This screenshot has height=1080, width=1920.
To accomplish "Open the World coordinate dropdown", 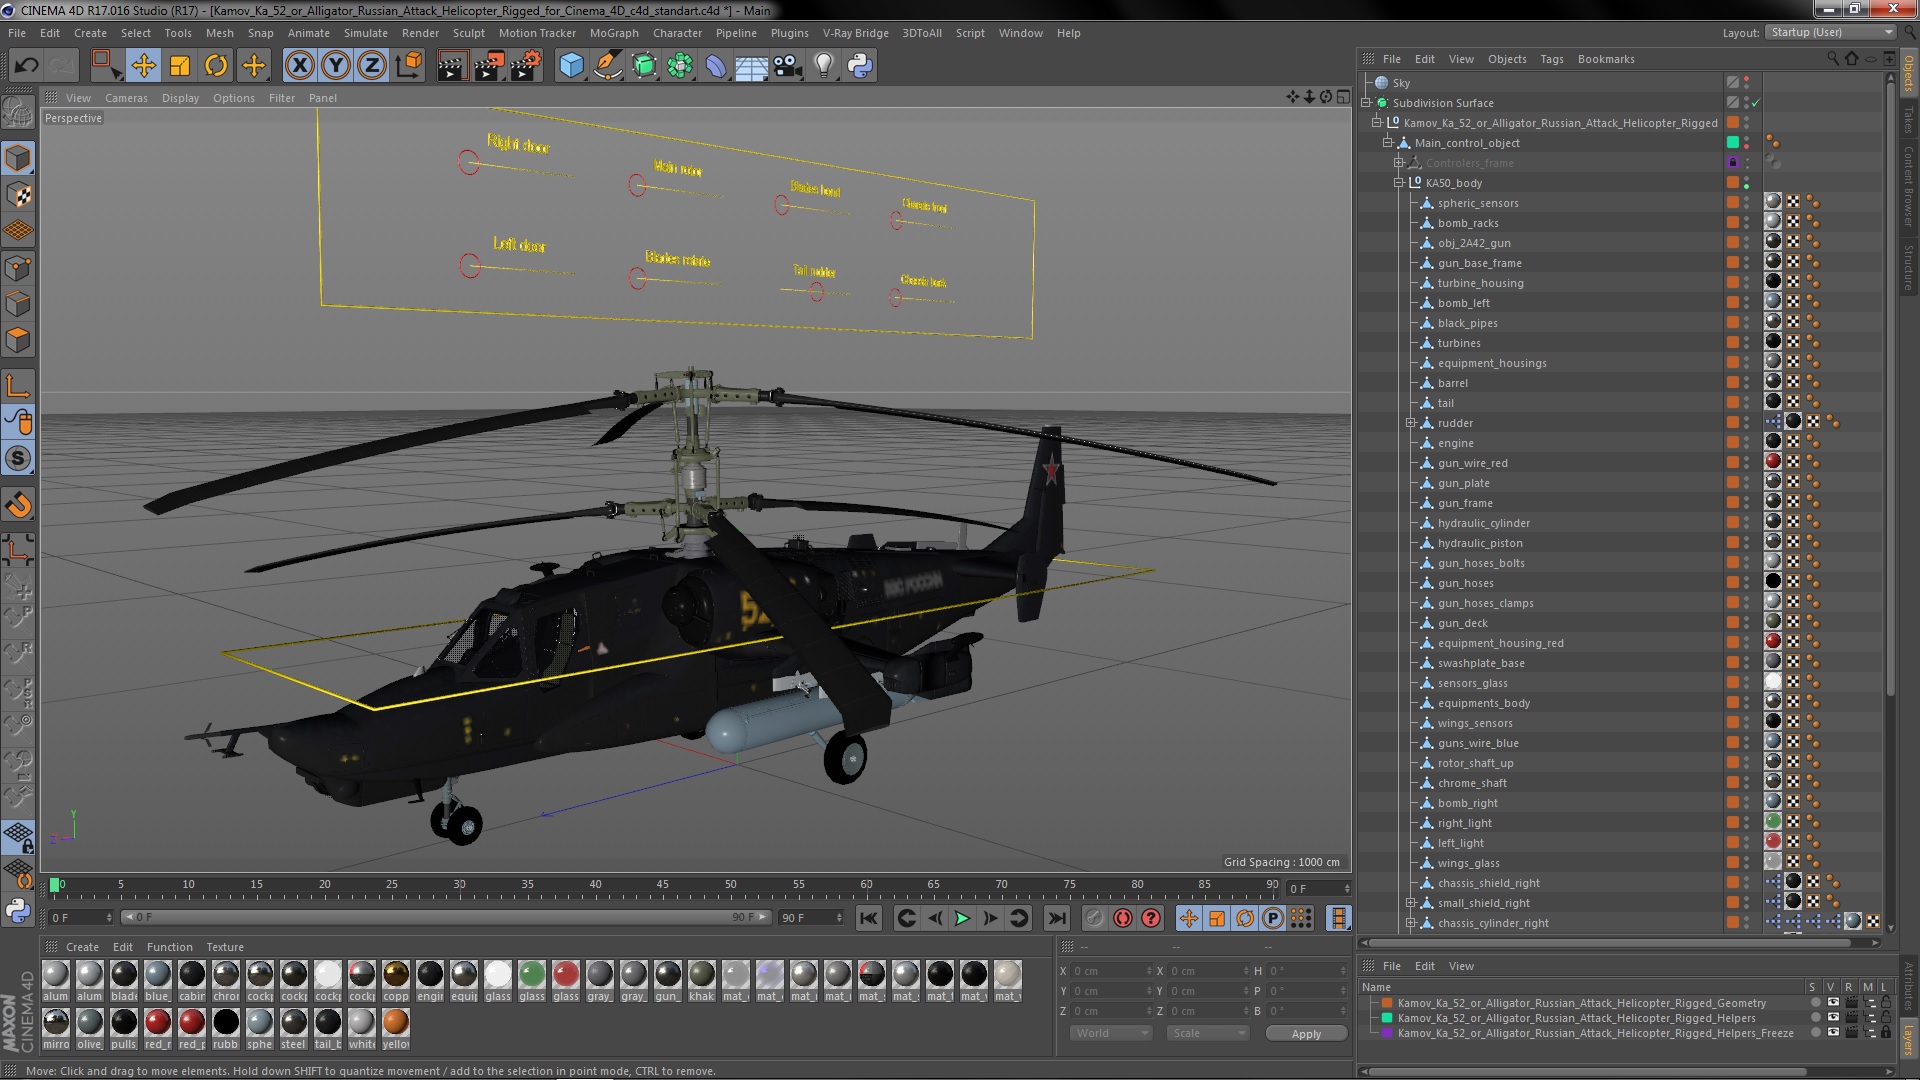I will (1111, 1033).
